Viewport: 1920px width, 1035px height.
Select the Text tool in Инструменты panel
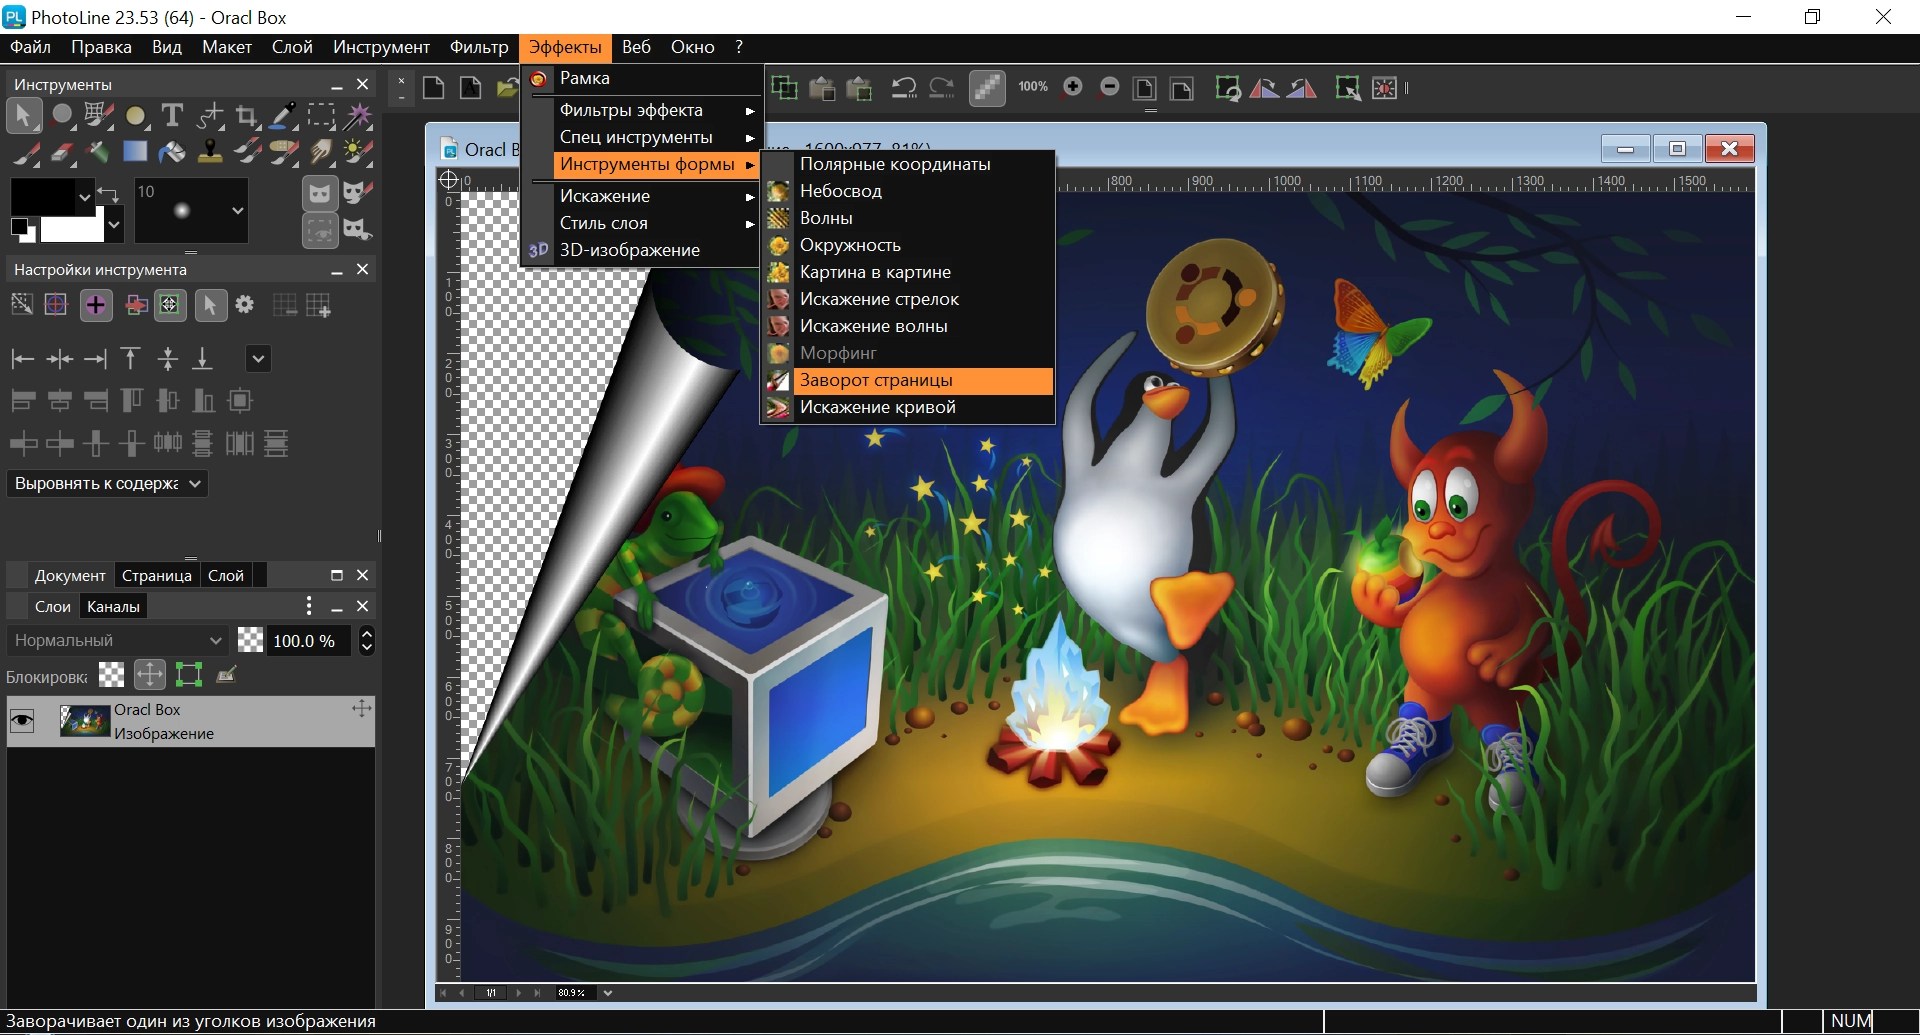point(172,116)
